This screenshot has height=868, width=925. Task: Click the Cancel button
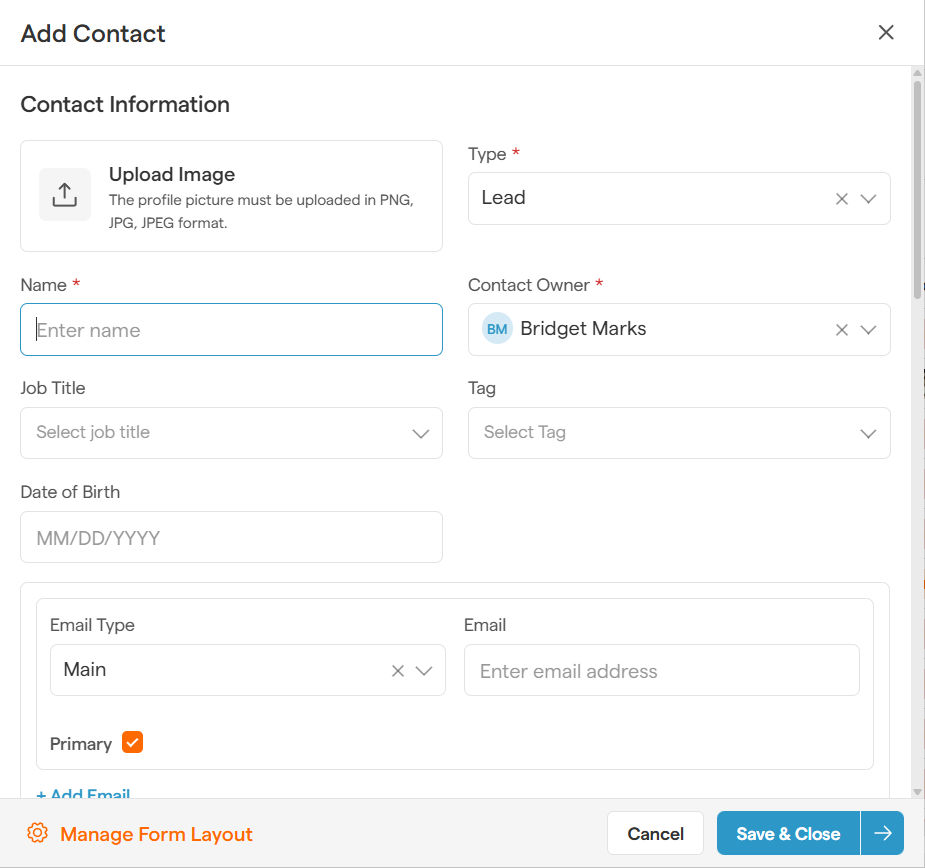655,833
